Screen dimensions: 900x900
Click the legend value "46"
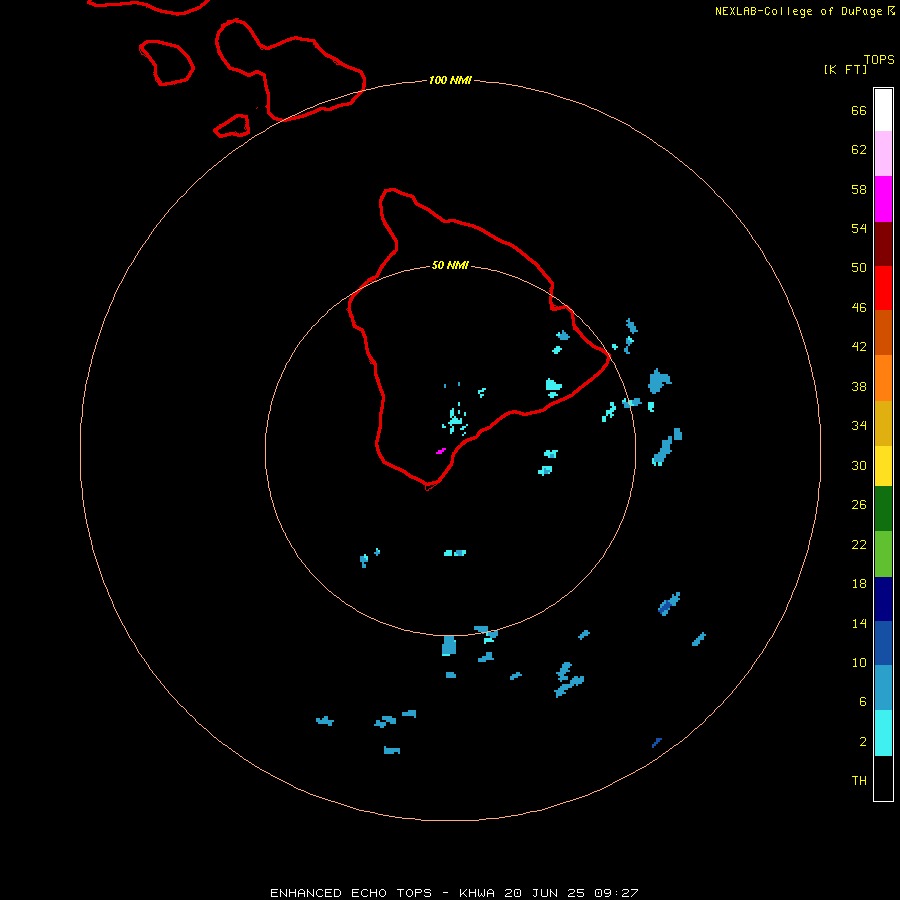point(859,308)
